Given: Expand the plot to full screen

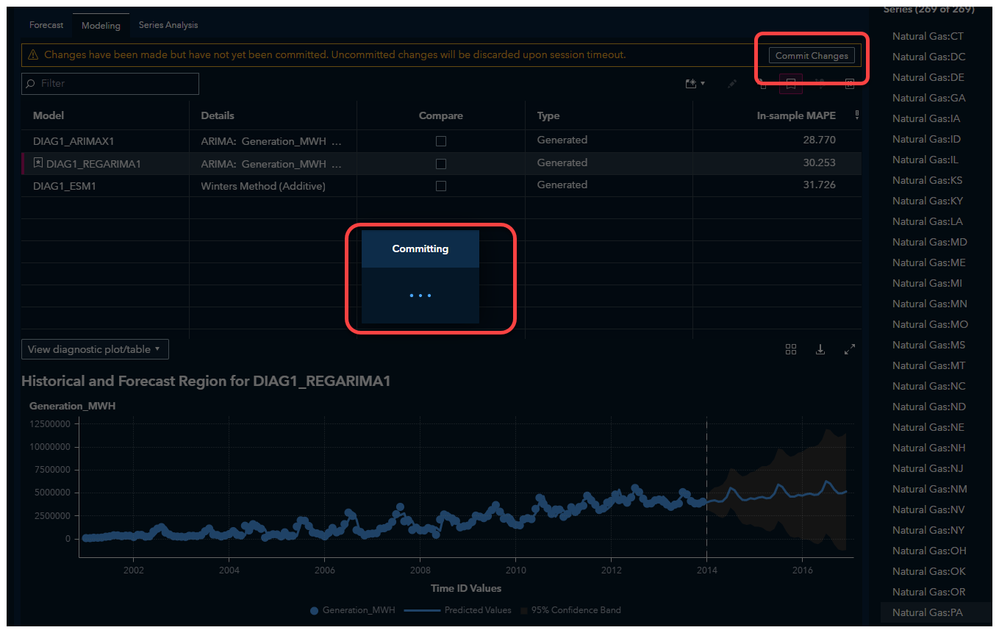Looking at the screenshot, I should click(849, 349).
